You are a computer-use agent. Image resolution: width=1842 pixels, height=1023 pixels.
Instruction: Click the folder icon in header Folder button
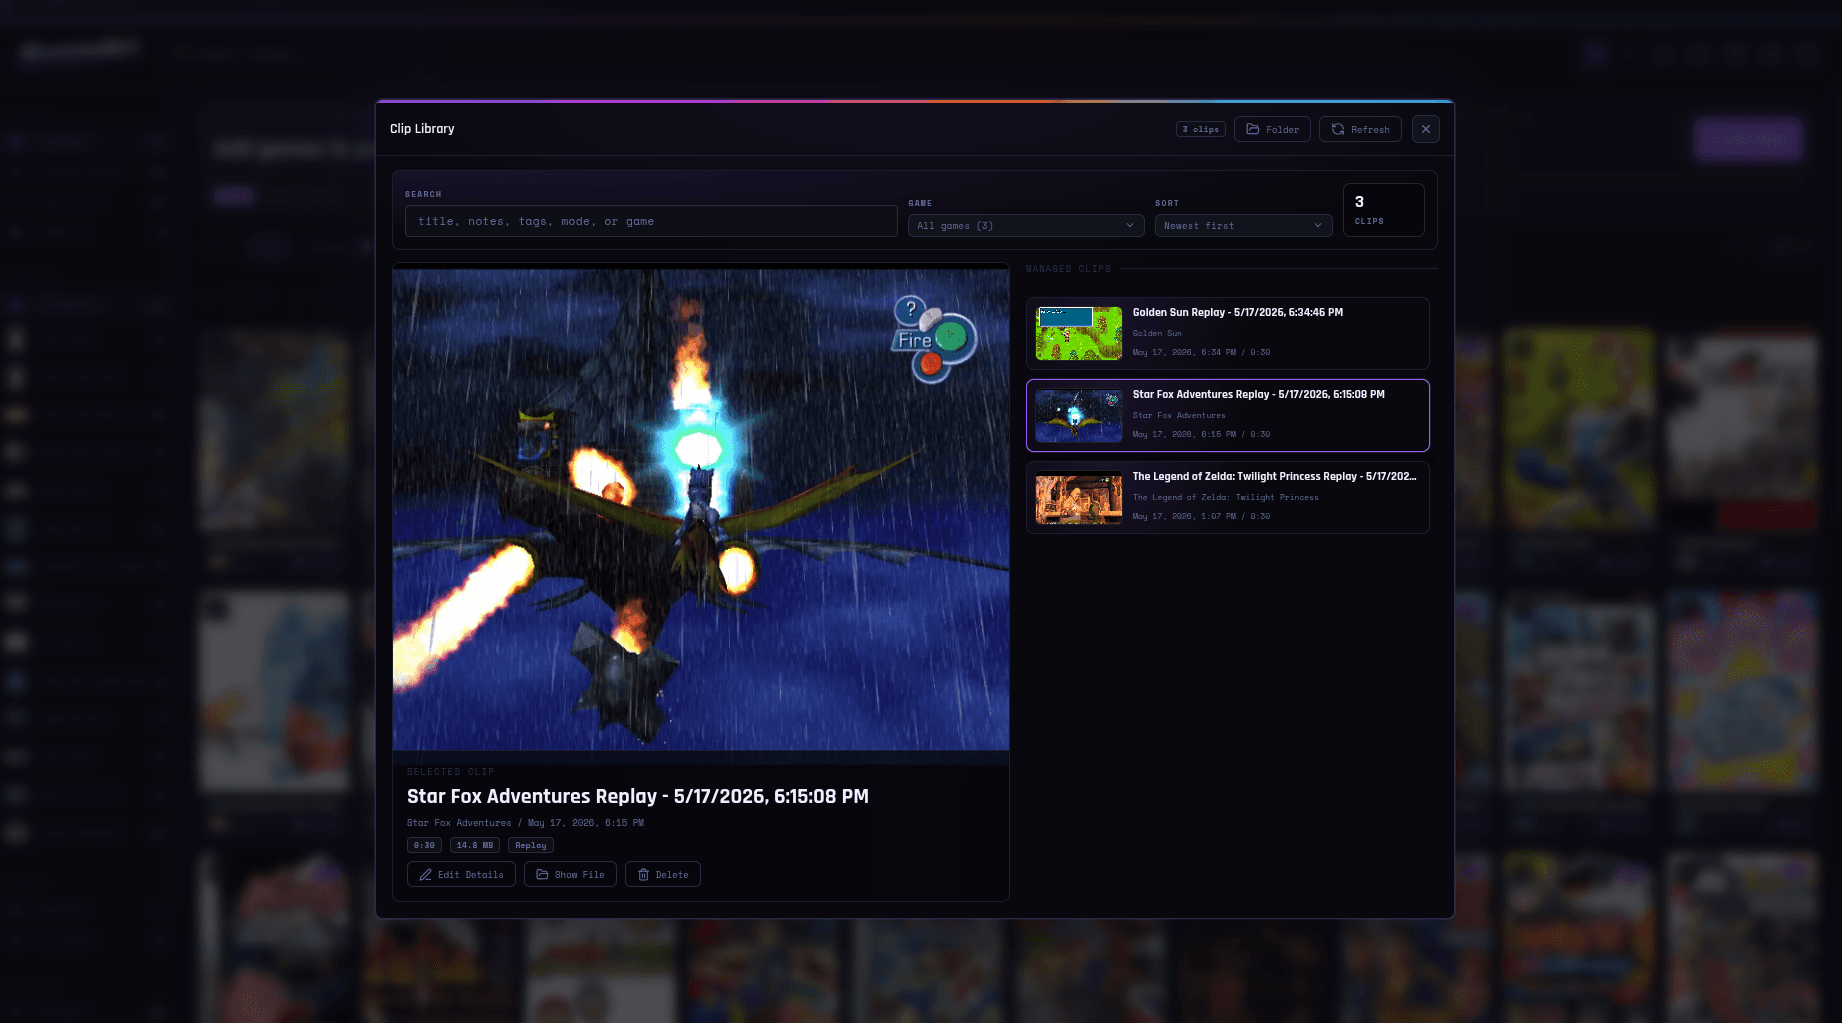[x=1252, y=129]
